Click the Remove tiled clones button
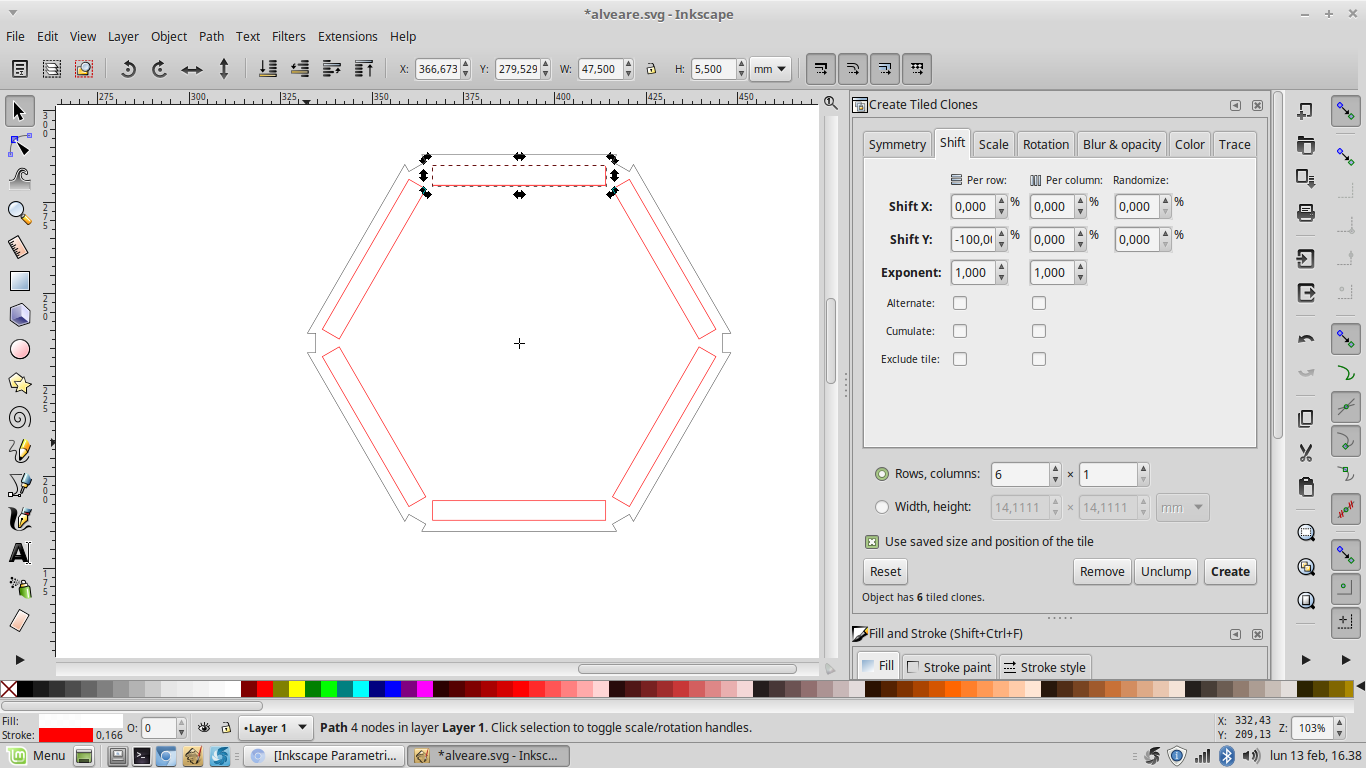Image resolution: width=1366 pixels, height=768 pixels. tap(1102, 572)
